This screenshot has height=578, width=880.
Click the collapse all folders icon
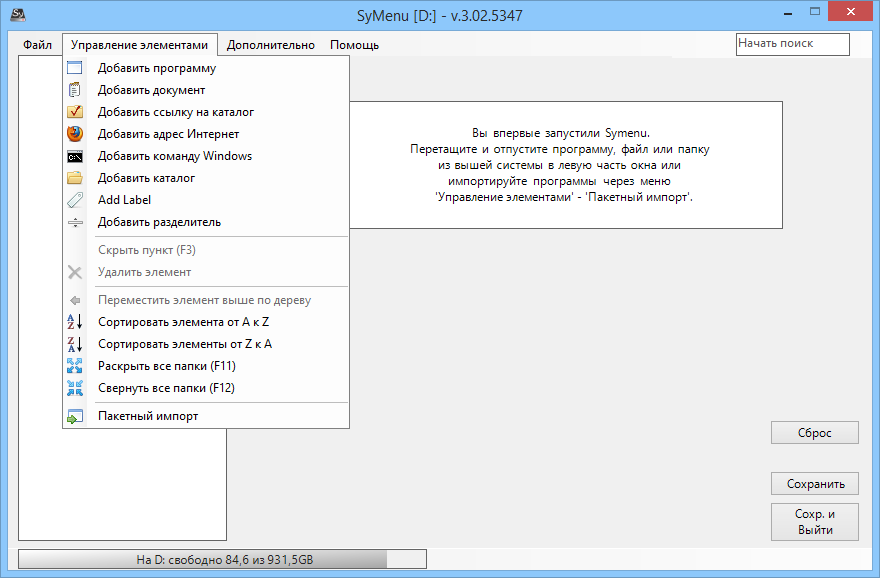pos(75,388)
